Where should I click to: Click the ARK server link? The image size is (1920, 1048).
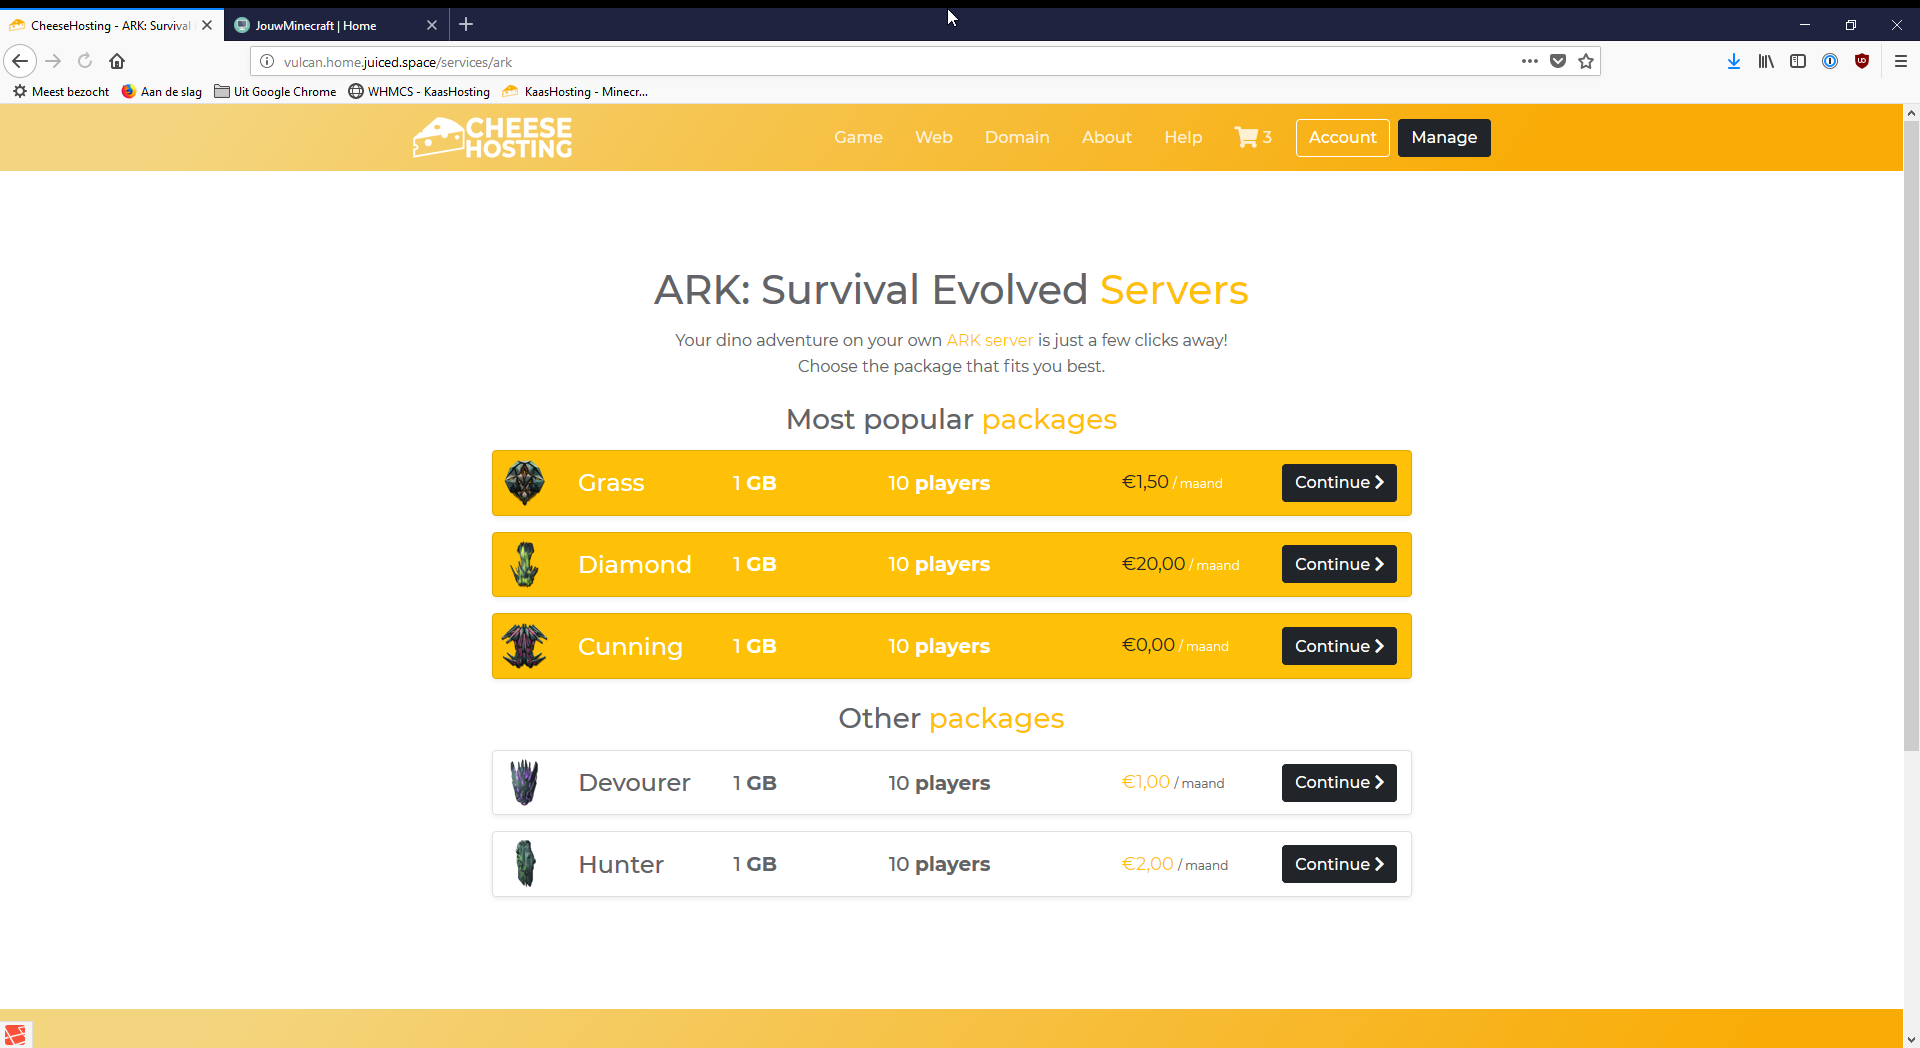989,340
